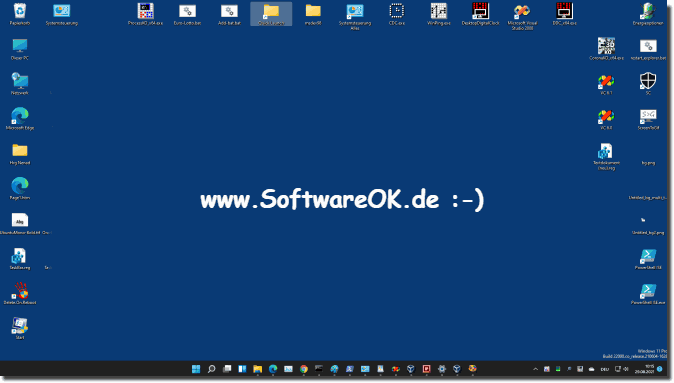Select the SC shield shortcut icon
674x383 pixels.
coord(648,83)
